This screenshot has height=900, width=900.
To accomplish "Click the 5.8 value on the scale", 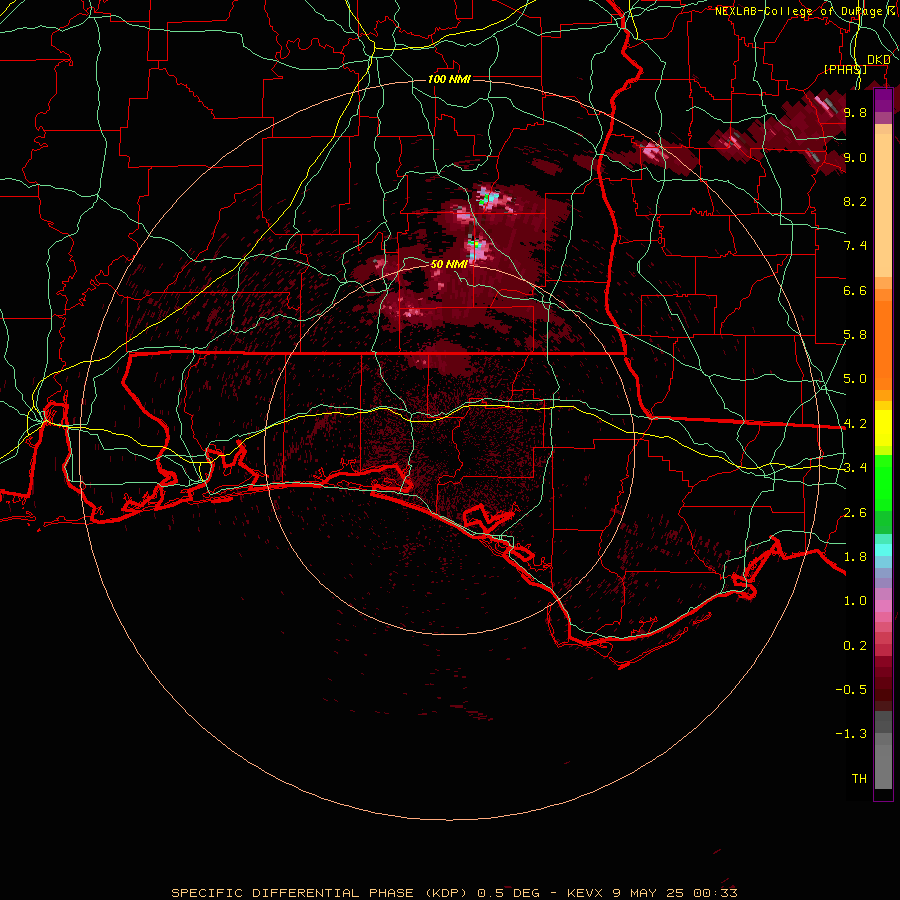I will point(855,335).
